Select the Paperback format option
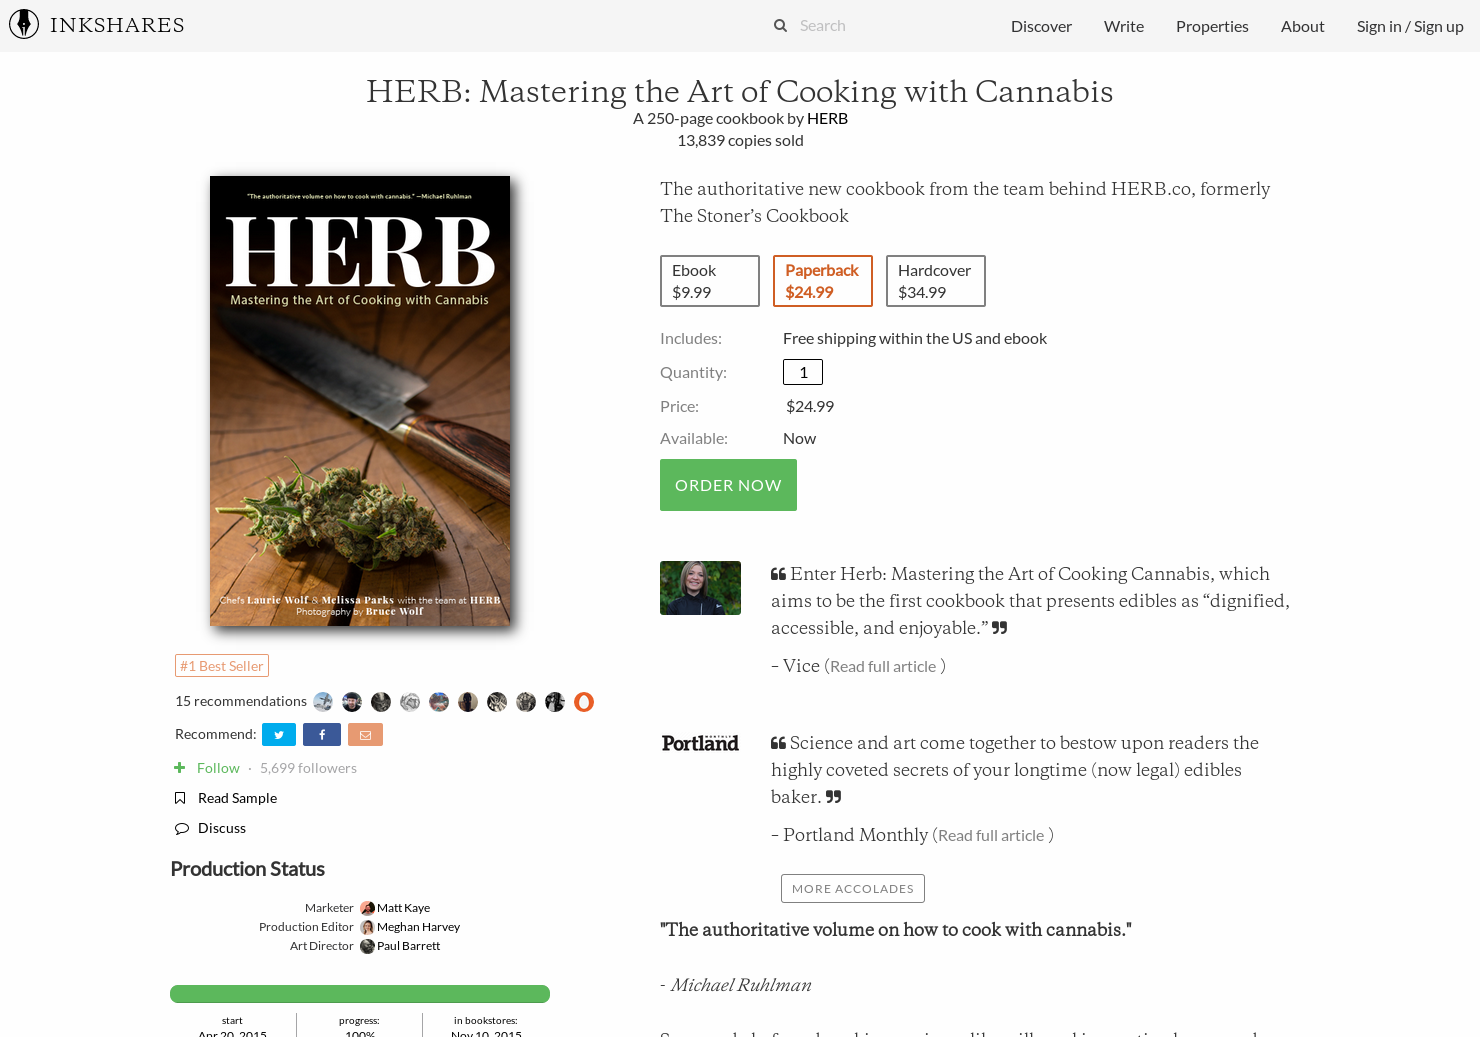This screenshot has width=1480, height=1037. pos(822,281)
